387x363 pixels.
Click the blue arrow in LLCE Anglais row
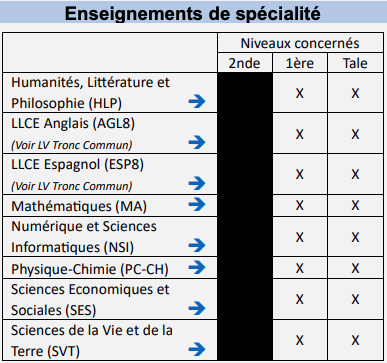point(197,142)
